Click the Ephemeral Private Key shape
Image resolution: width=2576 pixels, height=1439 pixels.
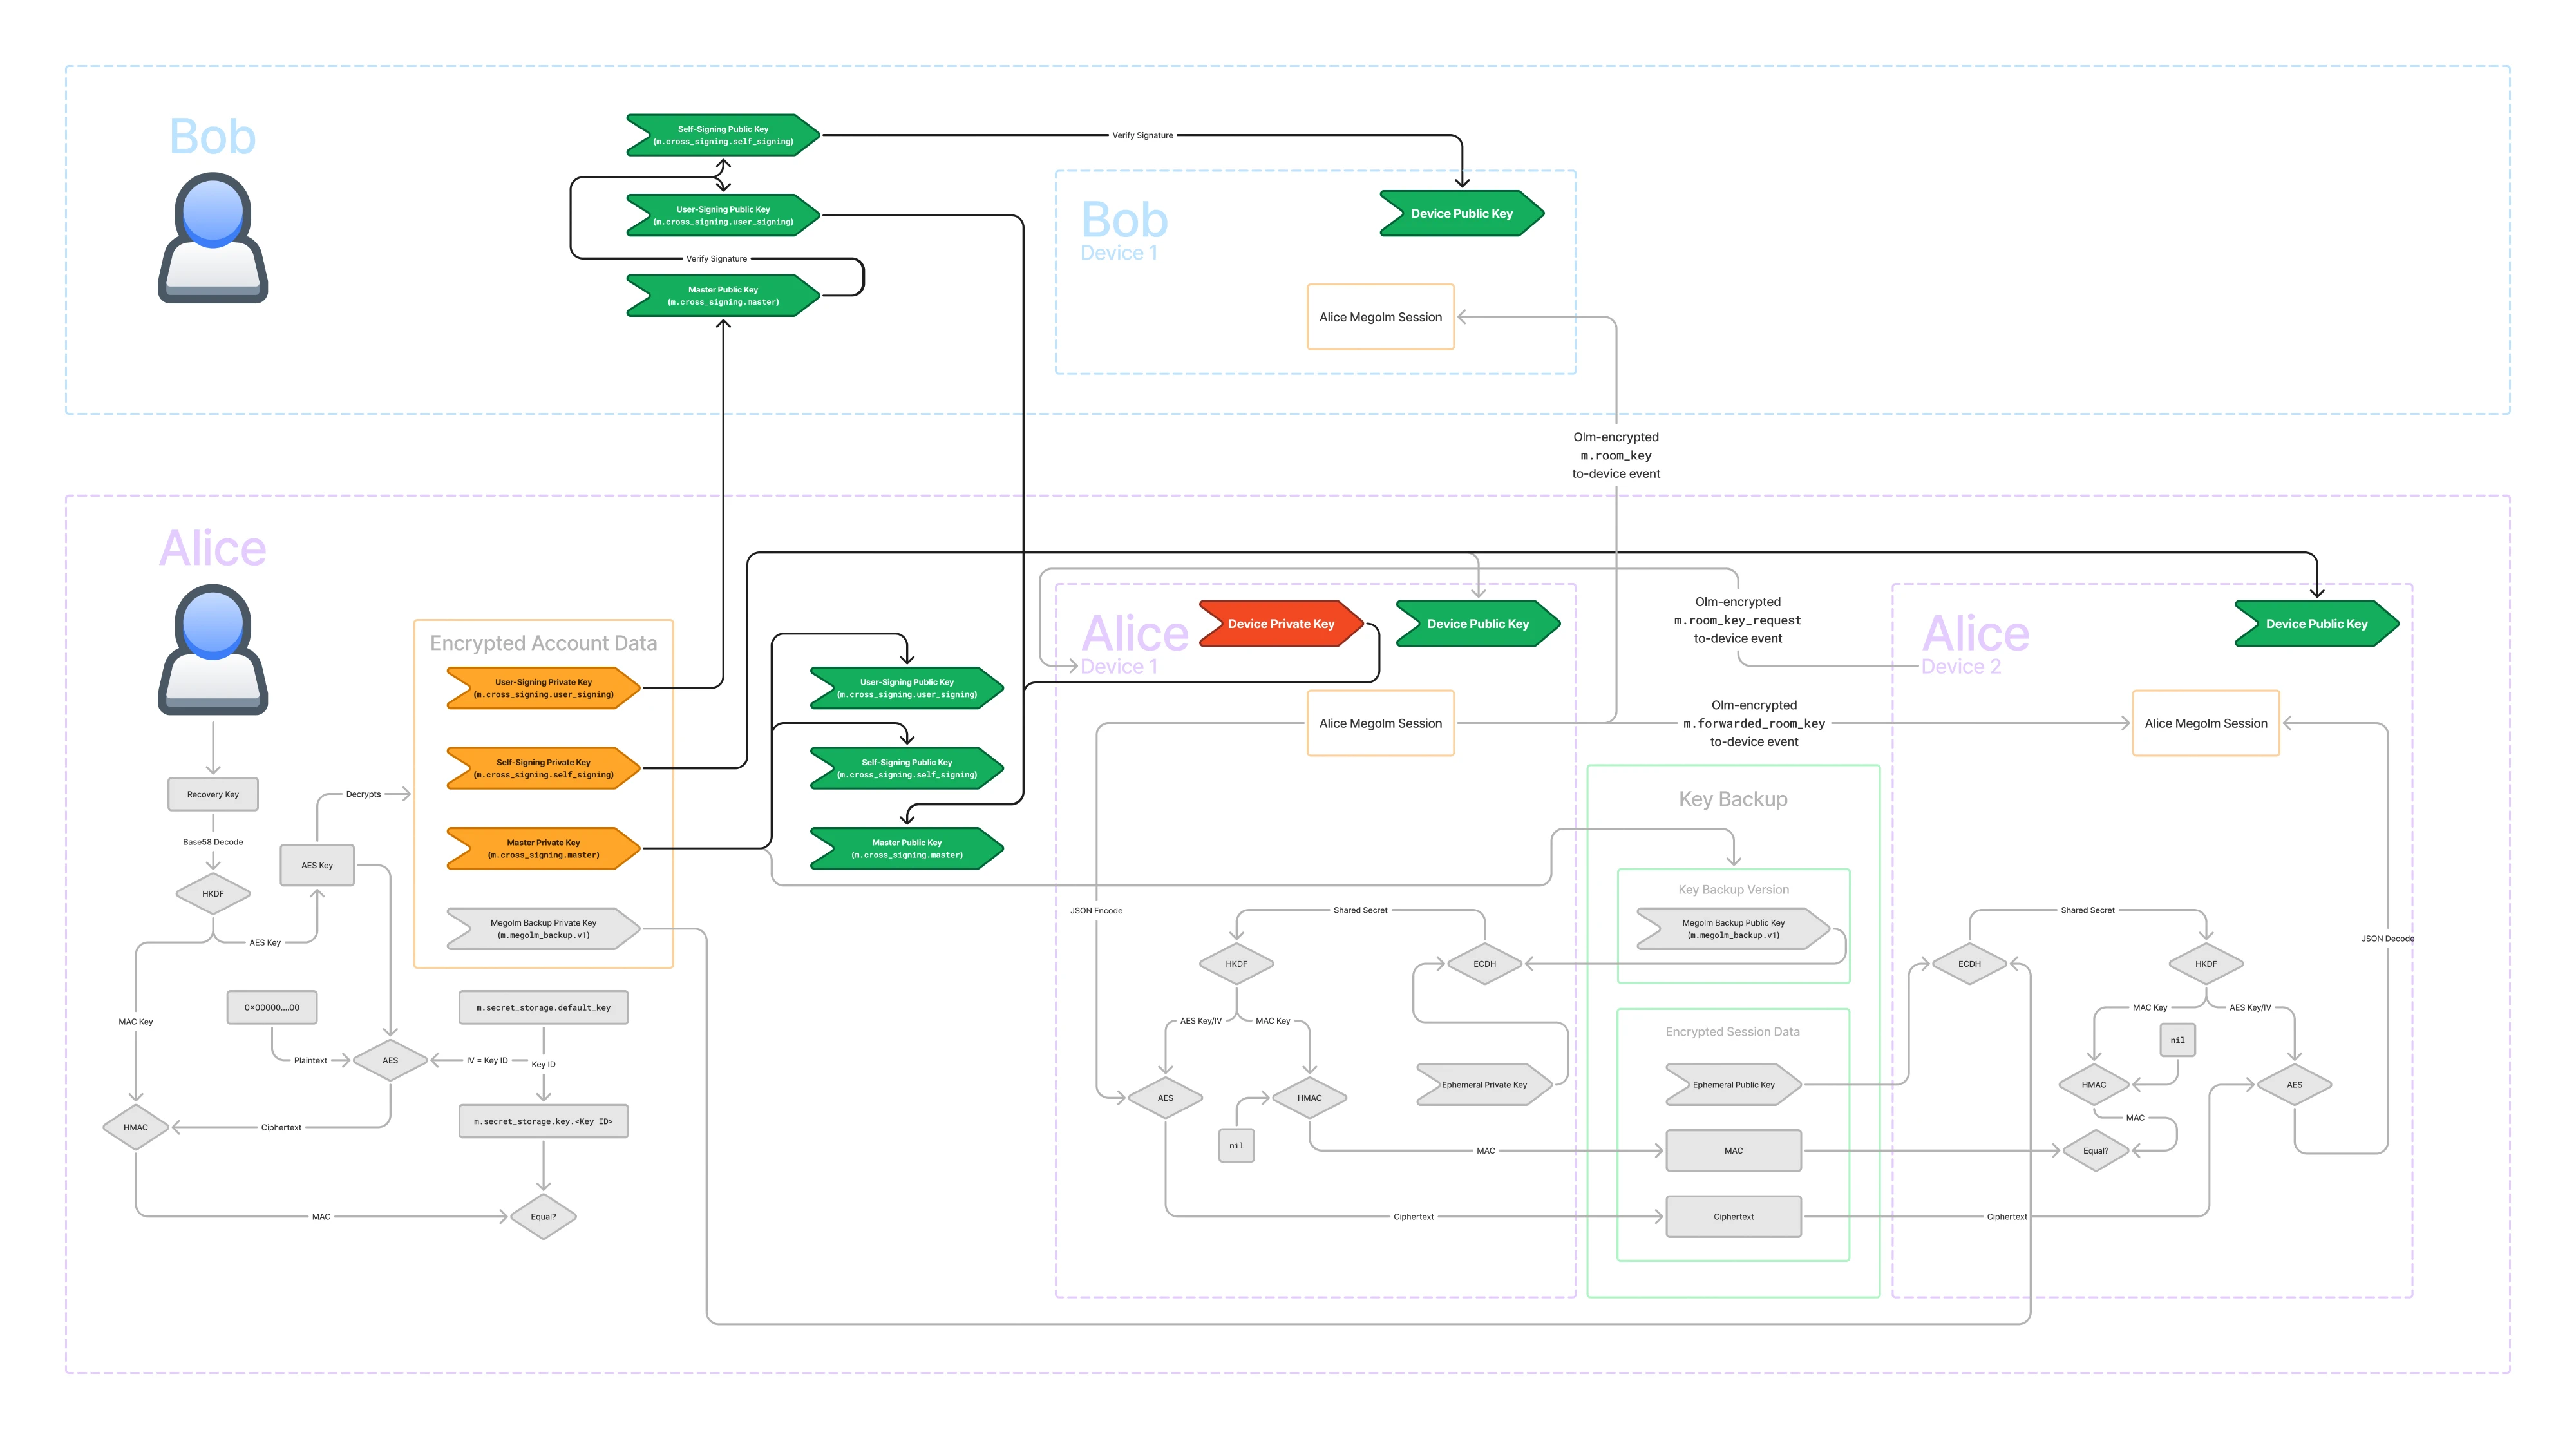click(1483, 1084)
